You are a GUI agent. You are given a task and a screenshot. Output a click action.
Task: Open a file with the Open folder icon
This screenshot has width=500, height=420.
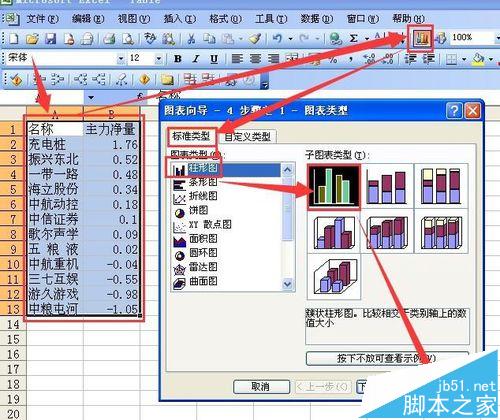[x=32, y=39]
